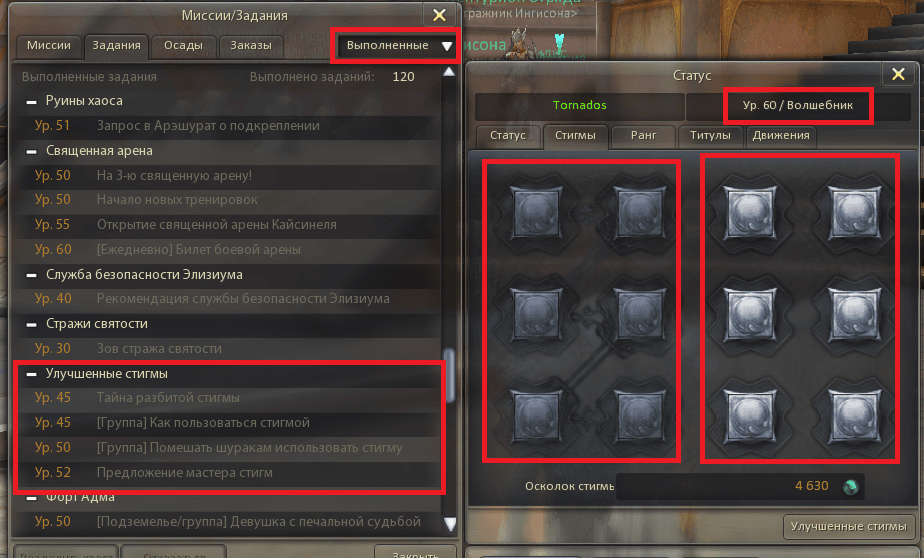The image size is (924, 558).
Task: Click the Улучшенные стигмы button
Action: point(849,527)
